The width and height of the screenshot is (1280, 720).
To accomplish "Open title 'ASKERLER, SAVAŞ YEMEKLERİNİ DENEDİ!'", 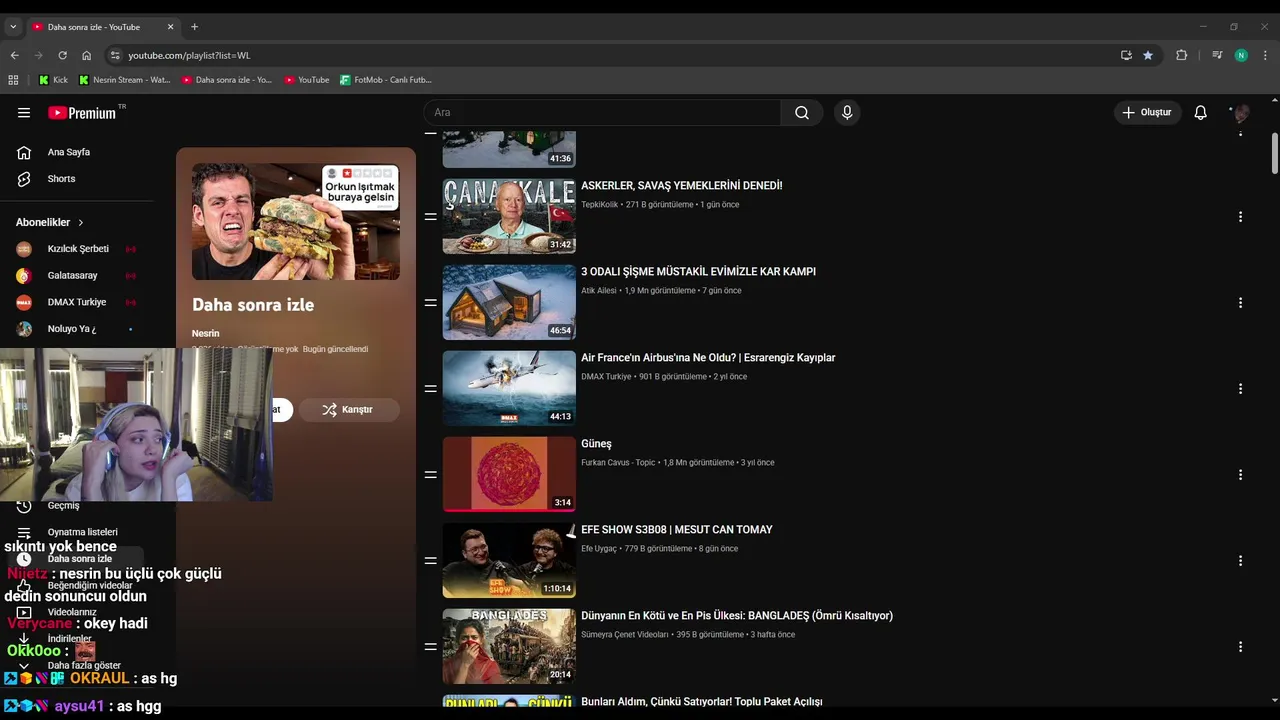I will pyautogui.click(x=682, y=186).
